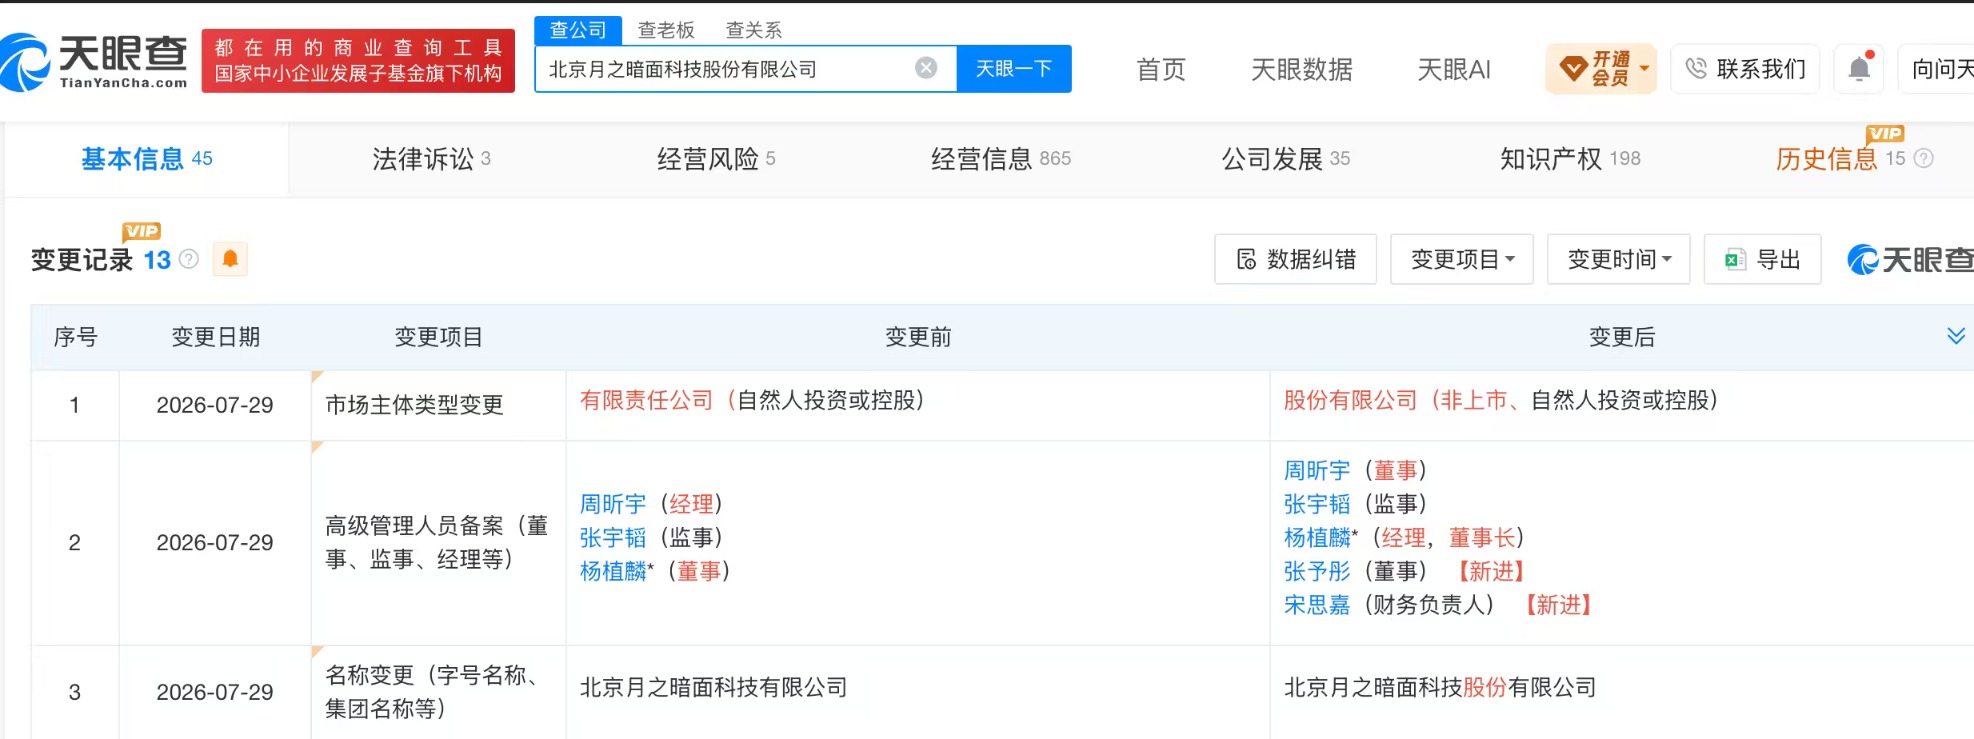Click 北京月之暗面科技股份有限公司 in 变更后
This screenshot has width=1974, height=739.
1440,687
